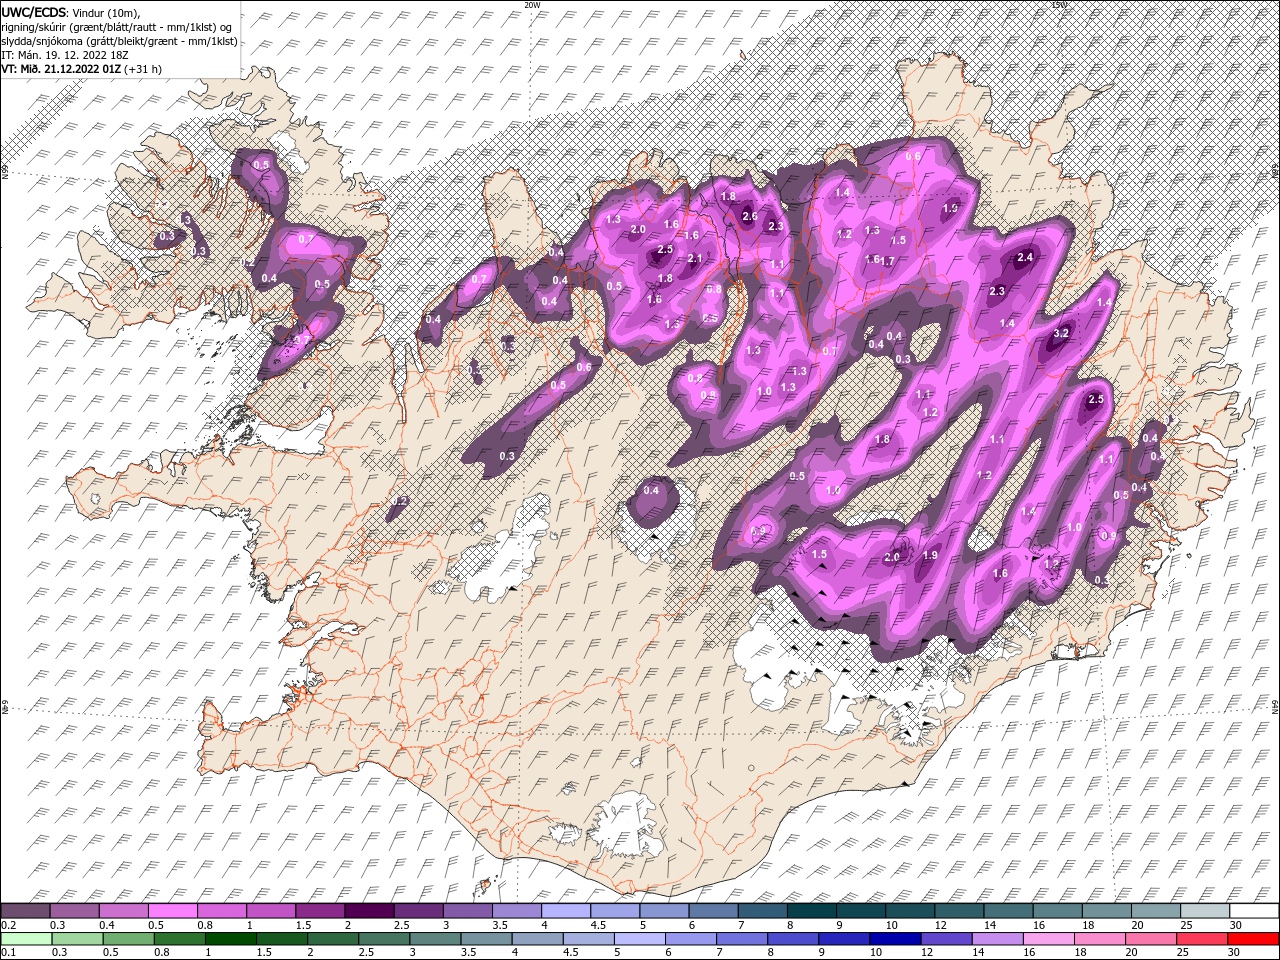Click the 0.1 label in the lower legend
Screen dimensions: 1280x960
coord(8,952)
